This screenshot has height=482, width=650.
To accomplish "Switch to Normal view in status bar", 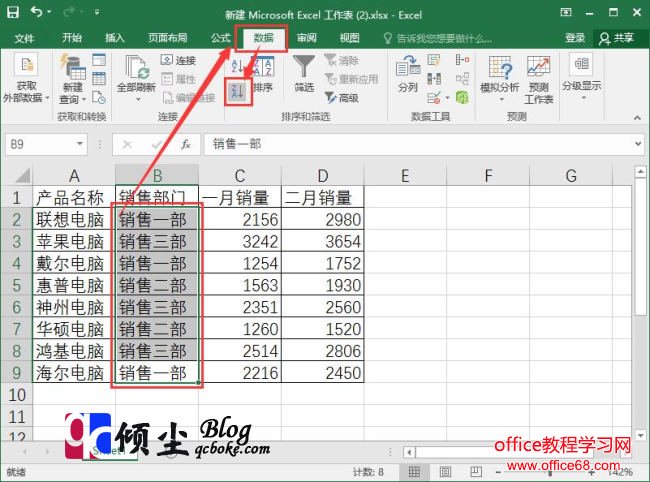I will [414, 472].
